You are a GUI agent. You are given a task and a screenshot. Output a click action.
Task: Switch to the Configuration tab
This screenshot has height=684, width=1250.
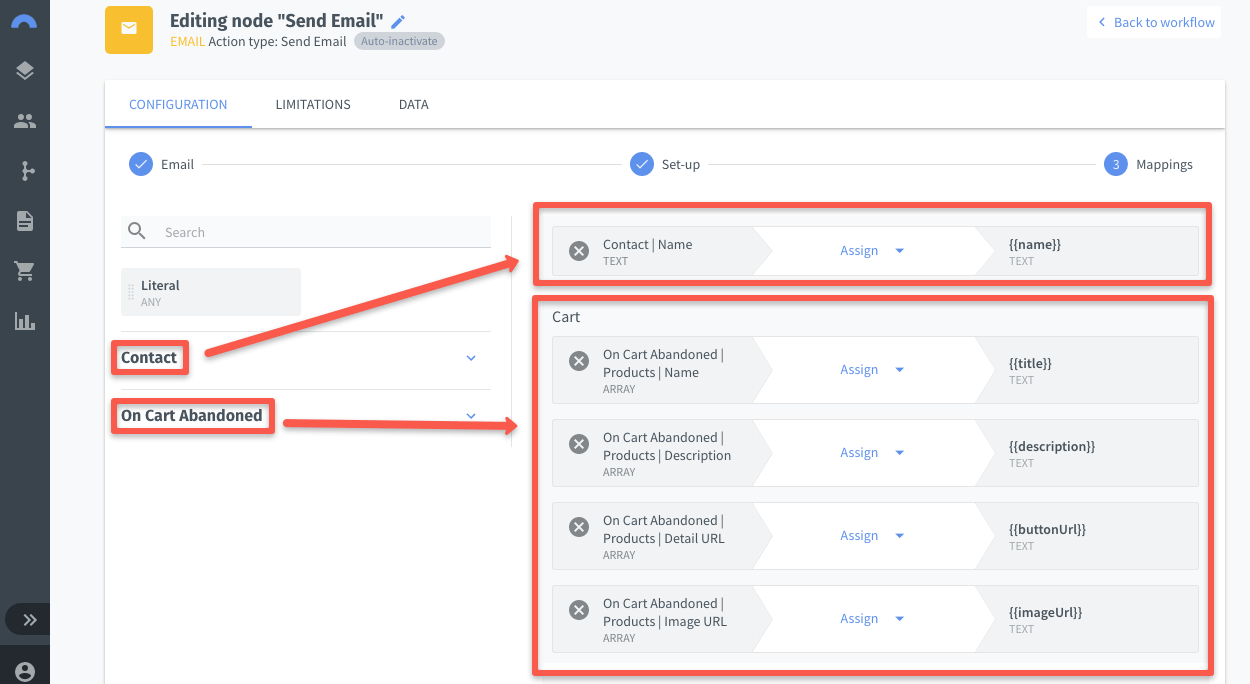[x=178, y=104]
